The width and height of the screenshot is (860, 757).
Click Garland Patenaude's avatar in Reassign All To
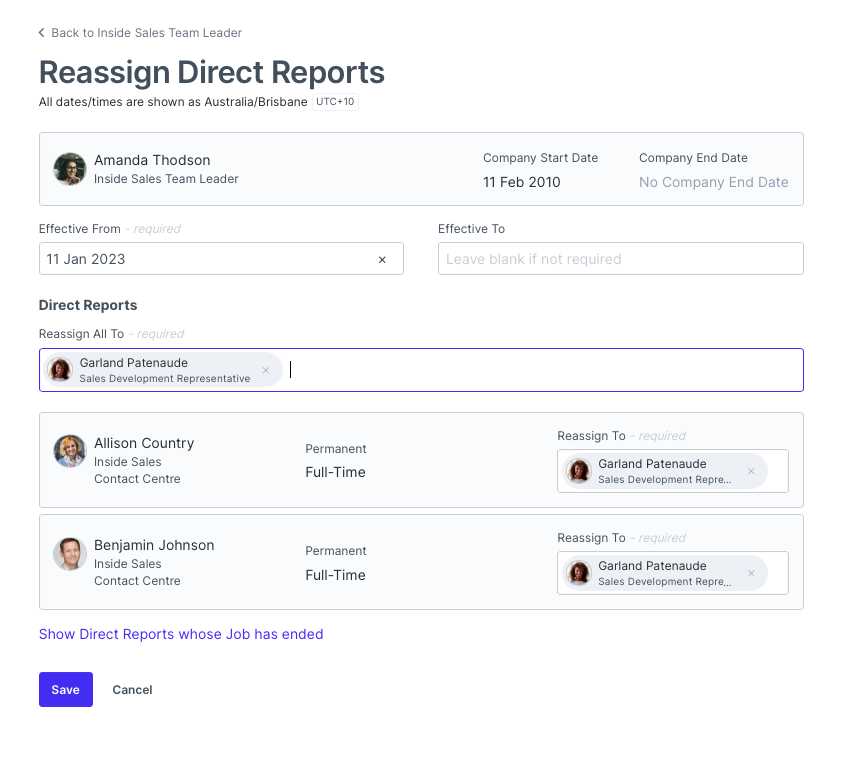(x=59, y=369)
